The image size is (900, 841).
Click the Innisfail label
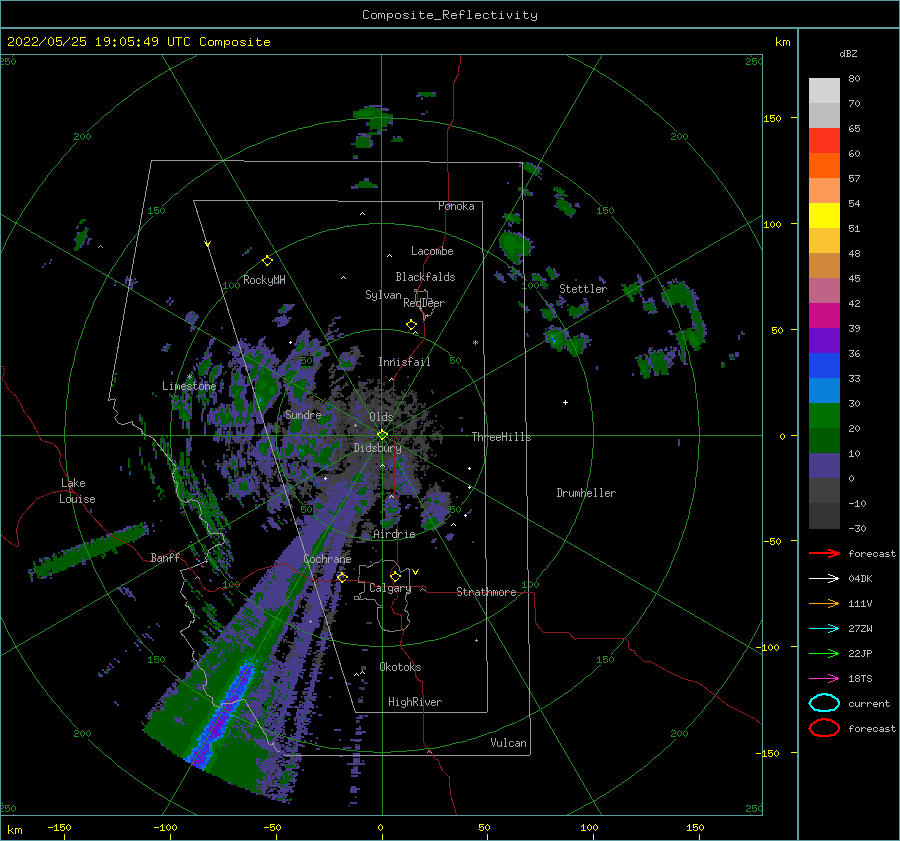point(404,362)
